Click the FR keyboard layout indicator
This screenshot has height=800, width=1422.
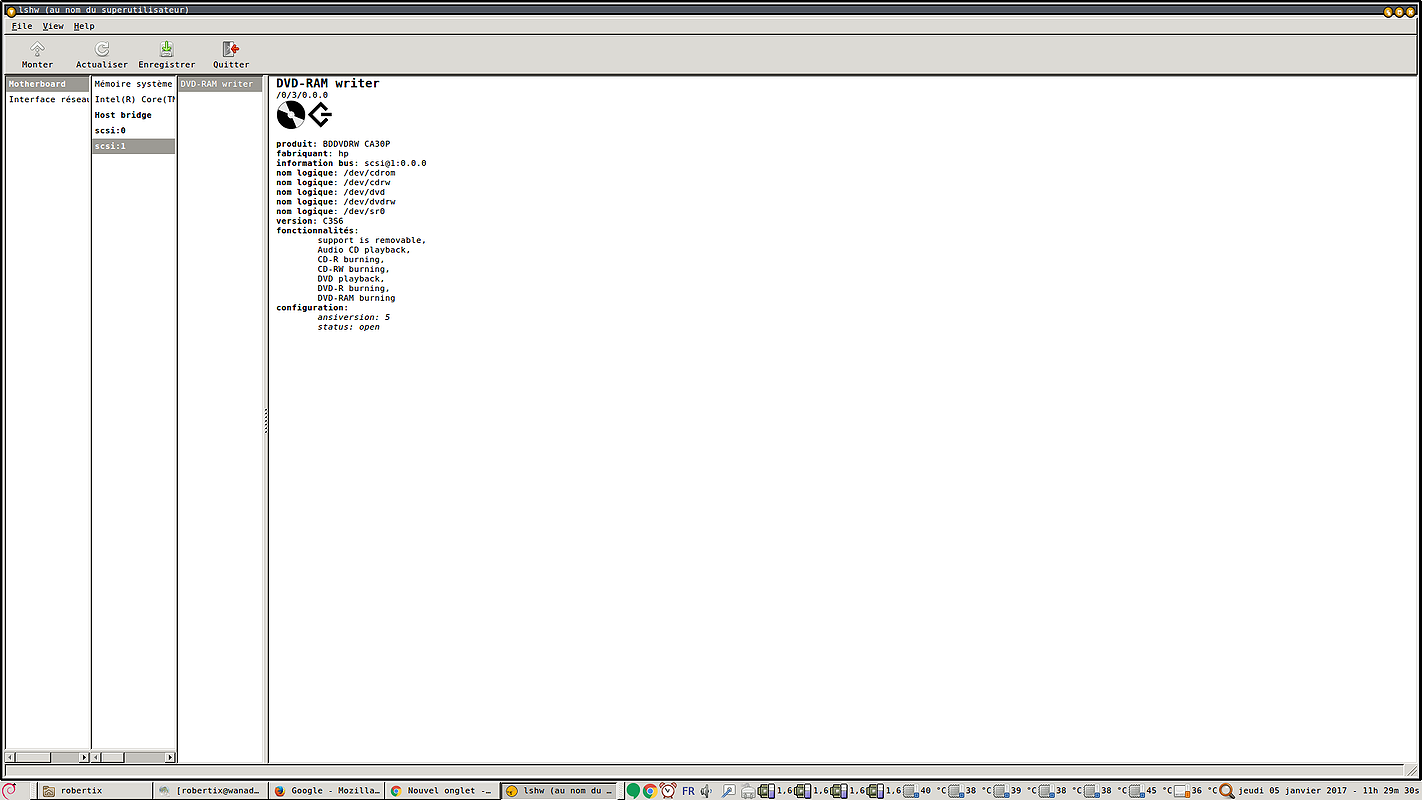click(688, 791)
